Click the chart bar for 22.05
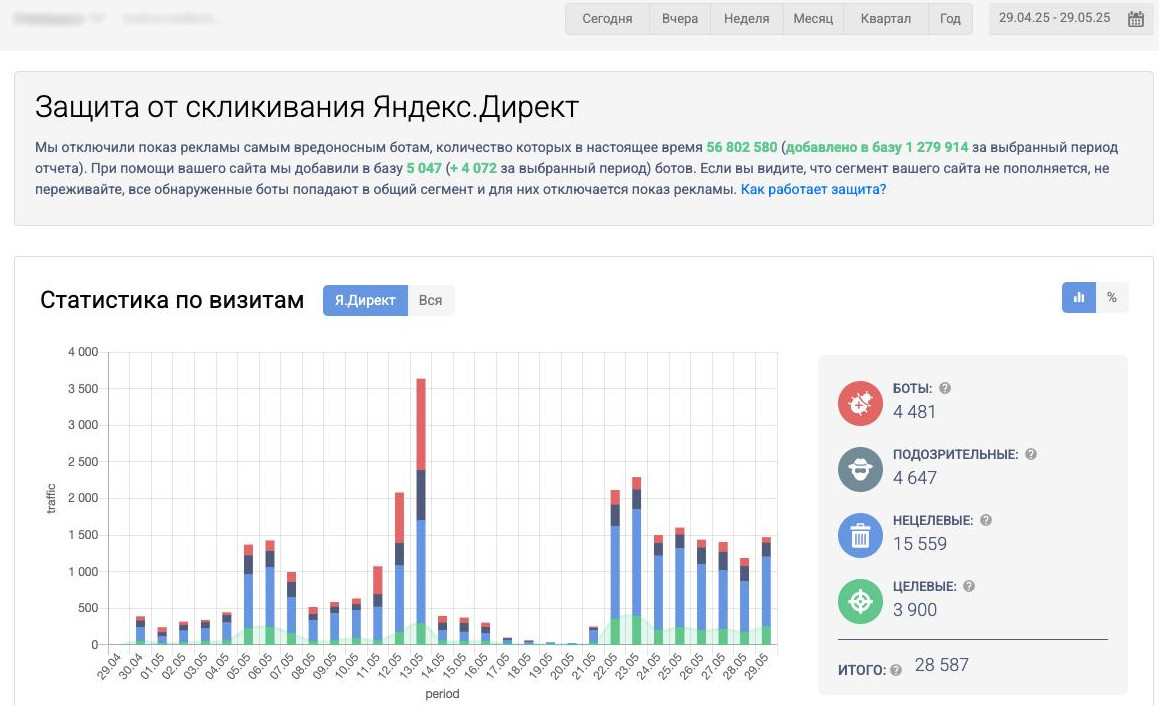Screen dimensions: 1159x706 (615, 567)
